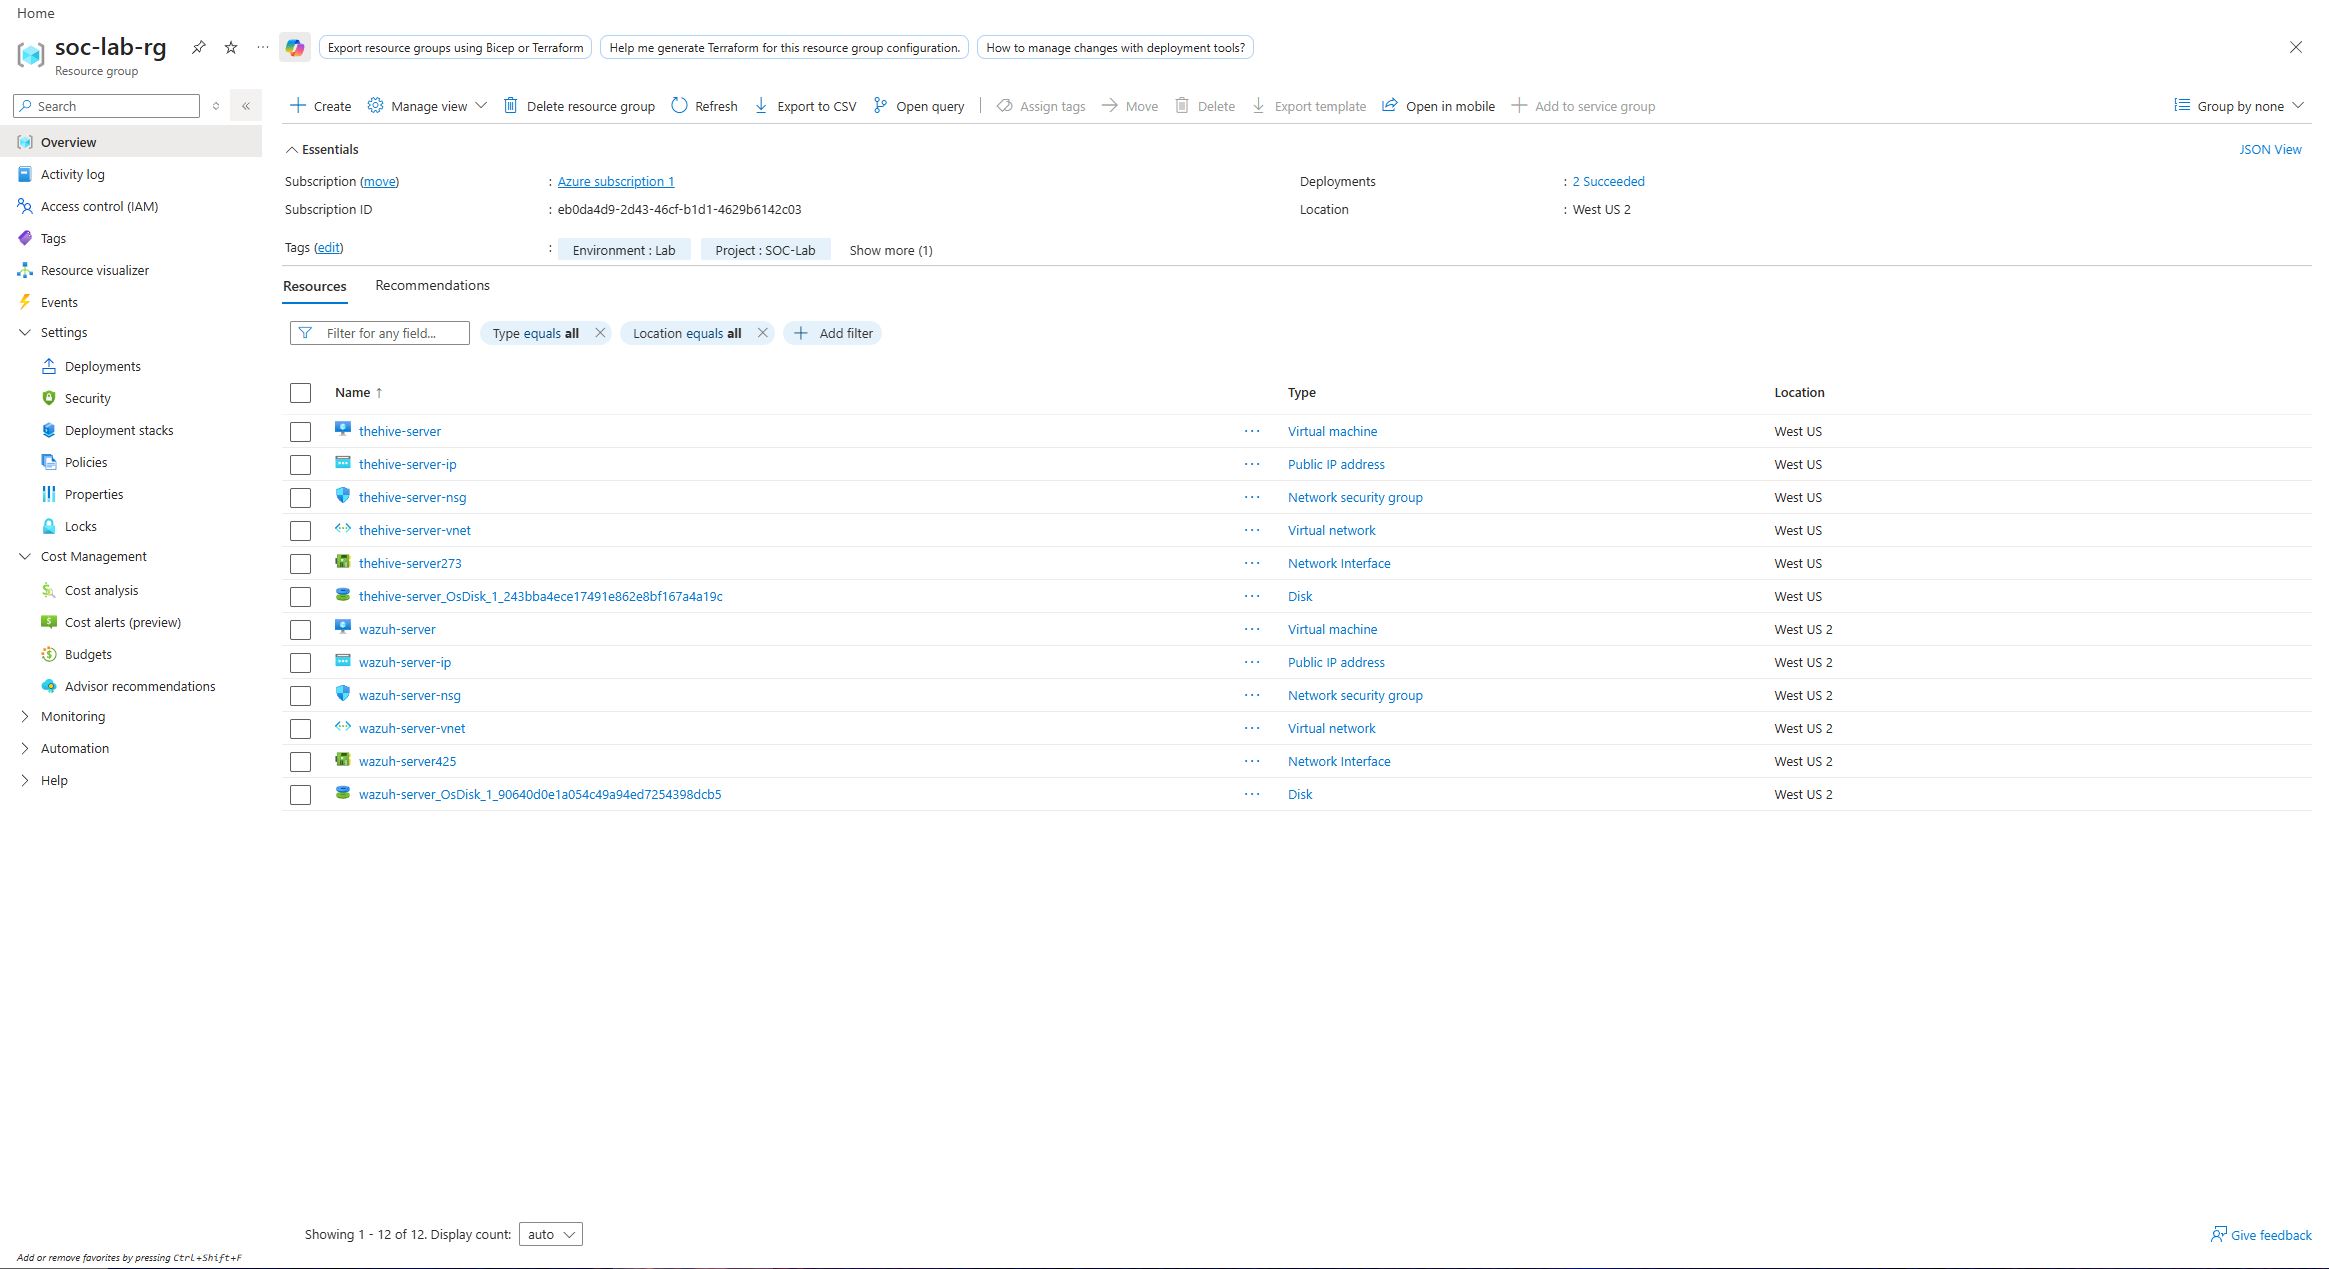The width and height of the screenshot is (2329, 1269).
Task: Check wazuh-server-ip row checkbox
Action: coord(300,663)
